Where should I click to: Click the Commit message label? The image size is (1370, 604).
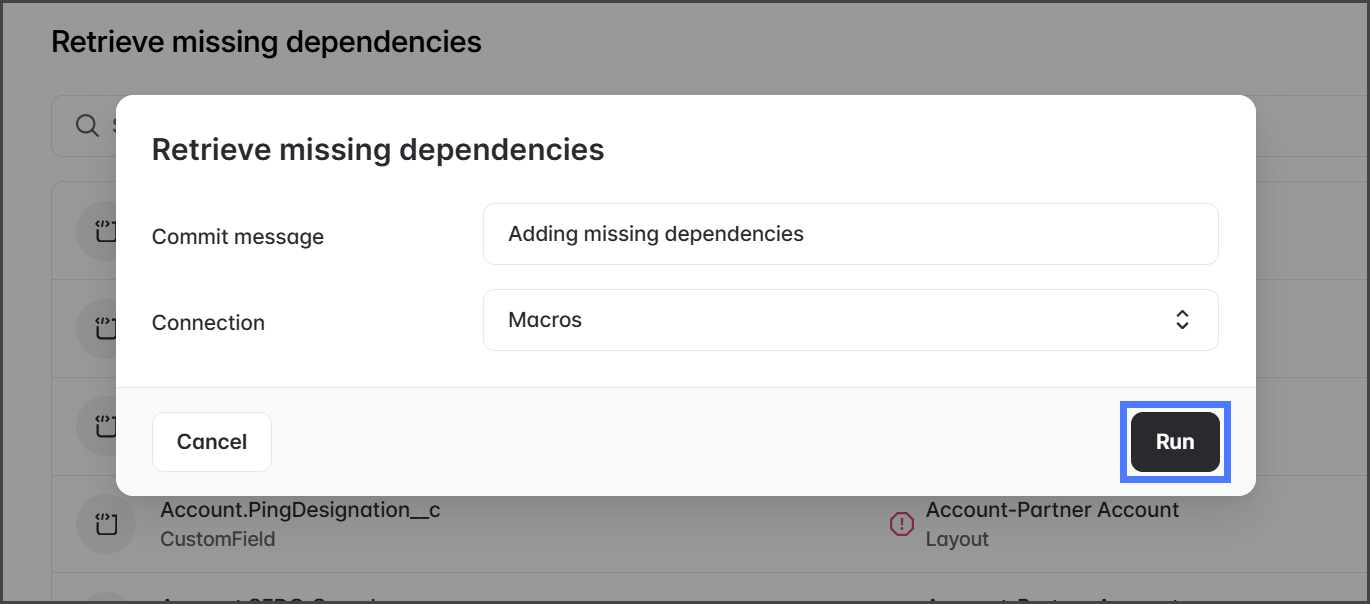coord(238,237)
